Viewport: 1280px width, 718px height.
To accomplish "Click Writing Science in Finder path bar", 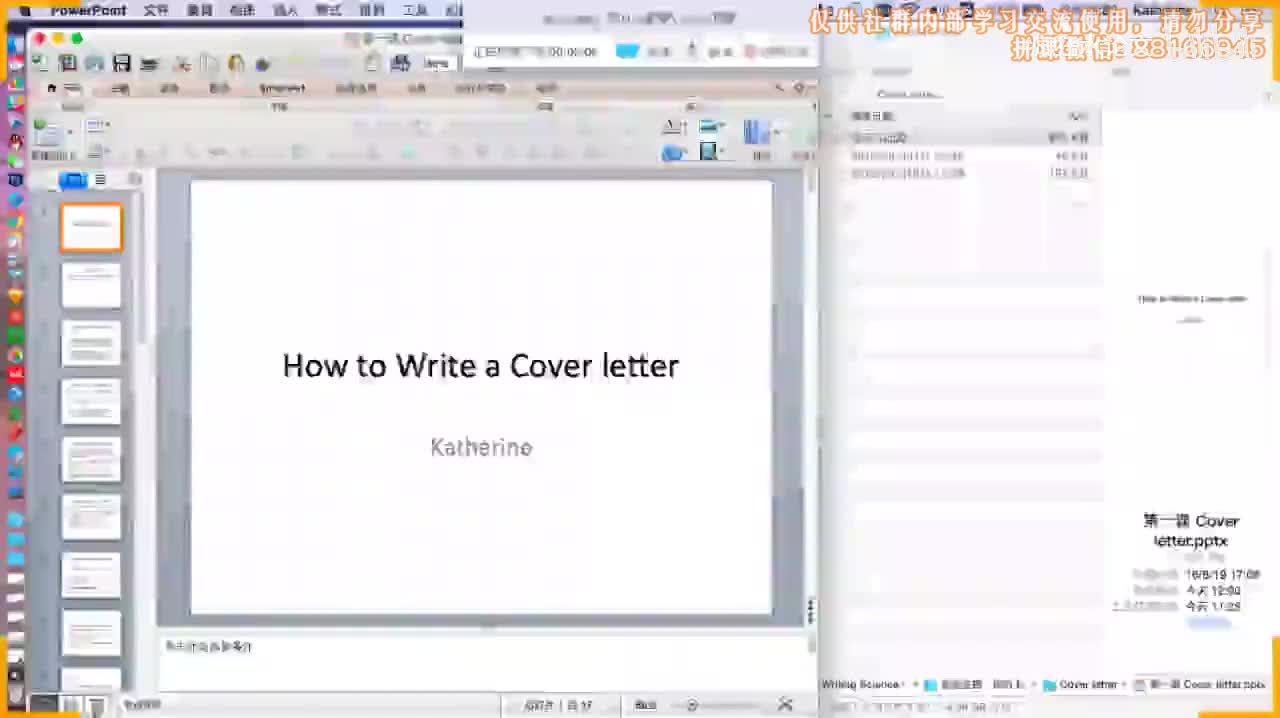I will pos(861,685).
